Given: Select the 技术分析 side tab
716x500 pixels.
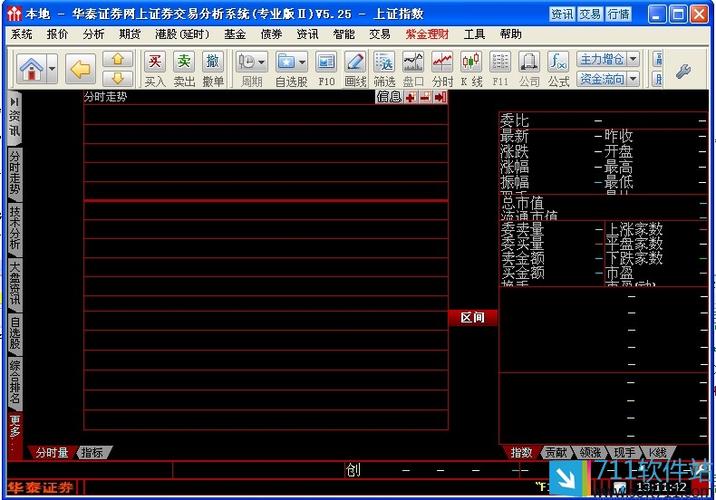Looking at the screenshot, I should [x=15, y=227].
